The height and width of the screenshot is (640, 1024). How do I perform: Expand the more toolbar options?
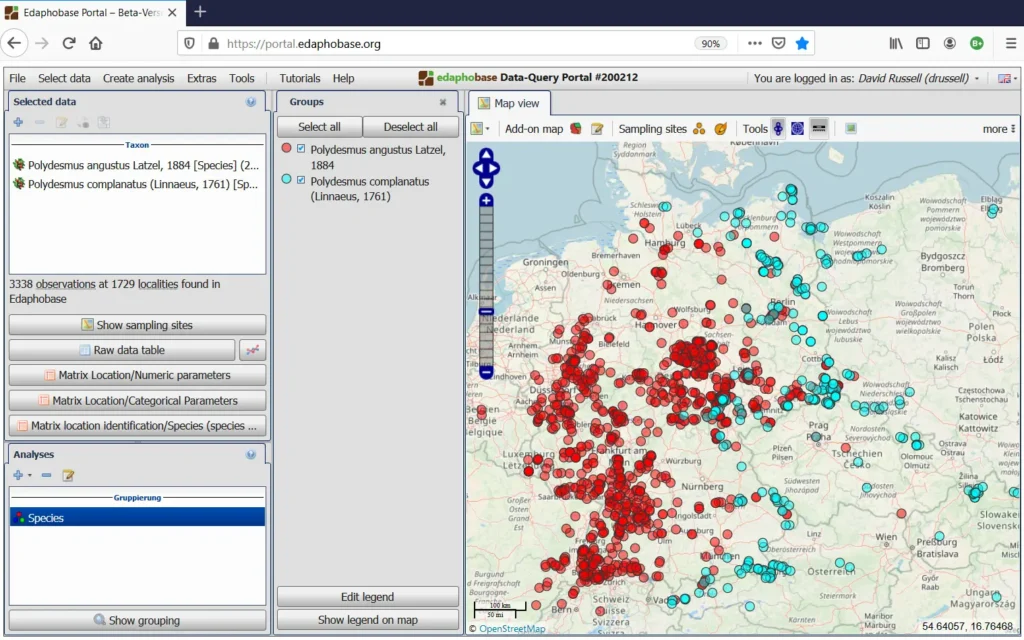tap(999, 129)
